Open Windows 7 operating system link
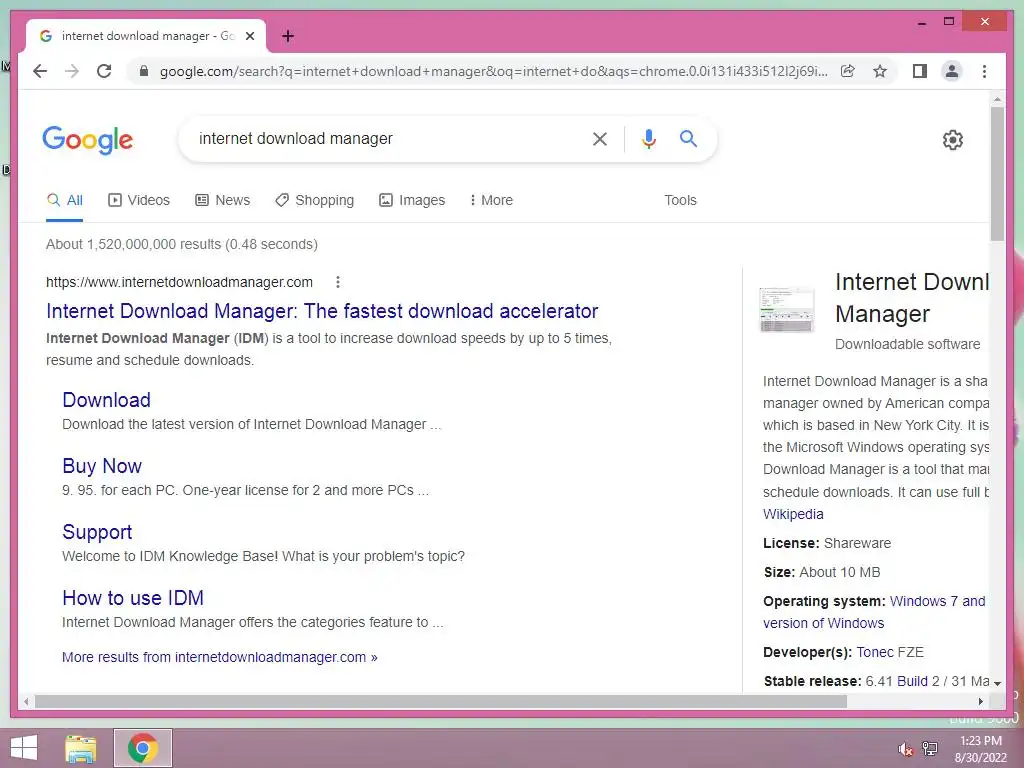The width and height of the screenshot is (1024, 768). (x=937, y=601)
